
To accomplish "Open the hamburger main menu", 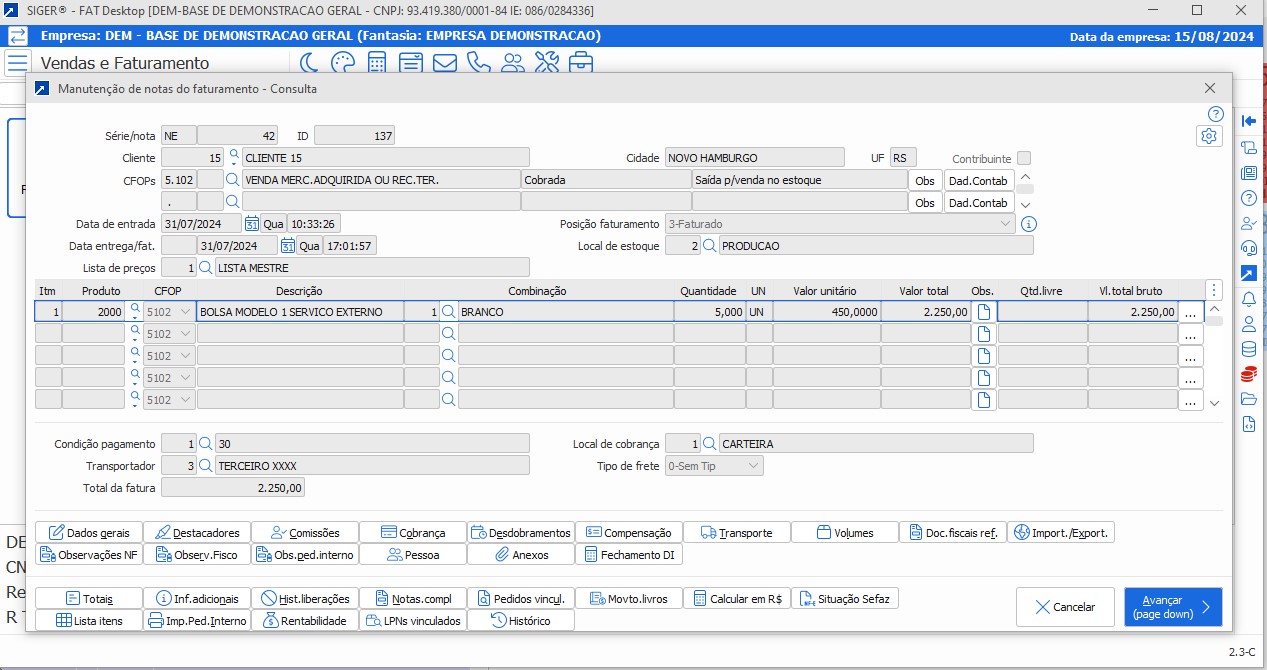I will coord(17,63).
